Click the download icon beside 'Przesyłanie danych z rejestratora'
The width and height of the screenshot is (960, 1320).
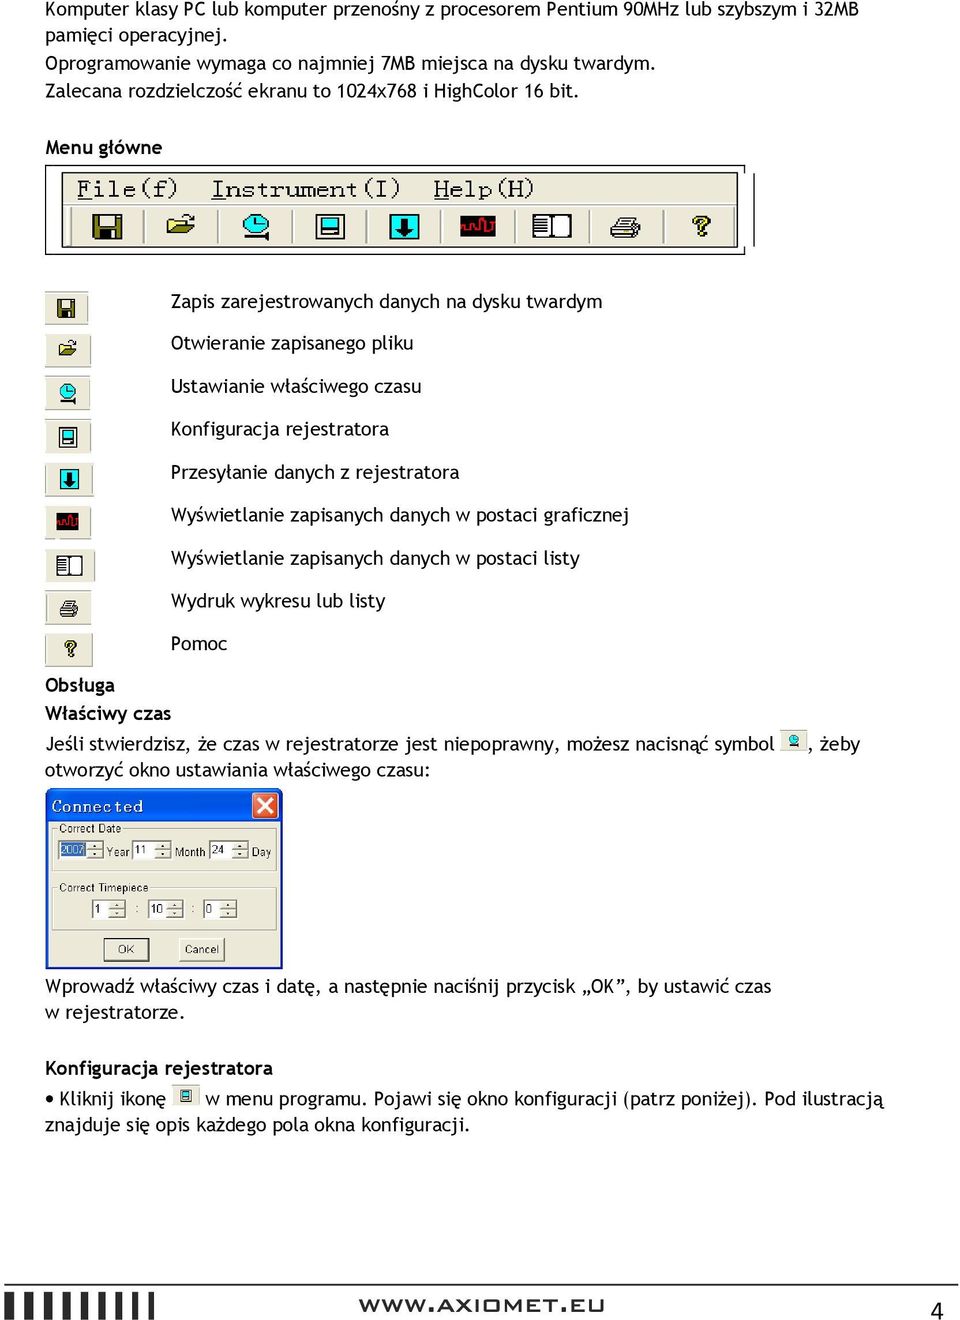point(69,480)
